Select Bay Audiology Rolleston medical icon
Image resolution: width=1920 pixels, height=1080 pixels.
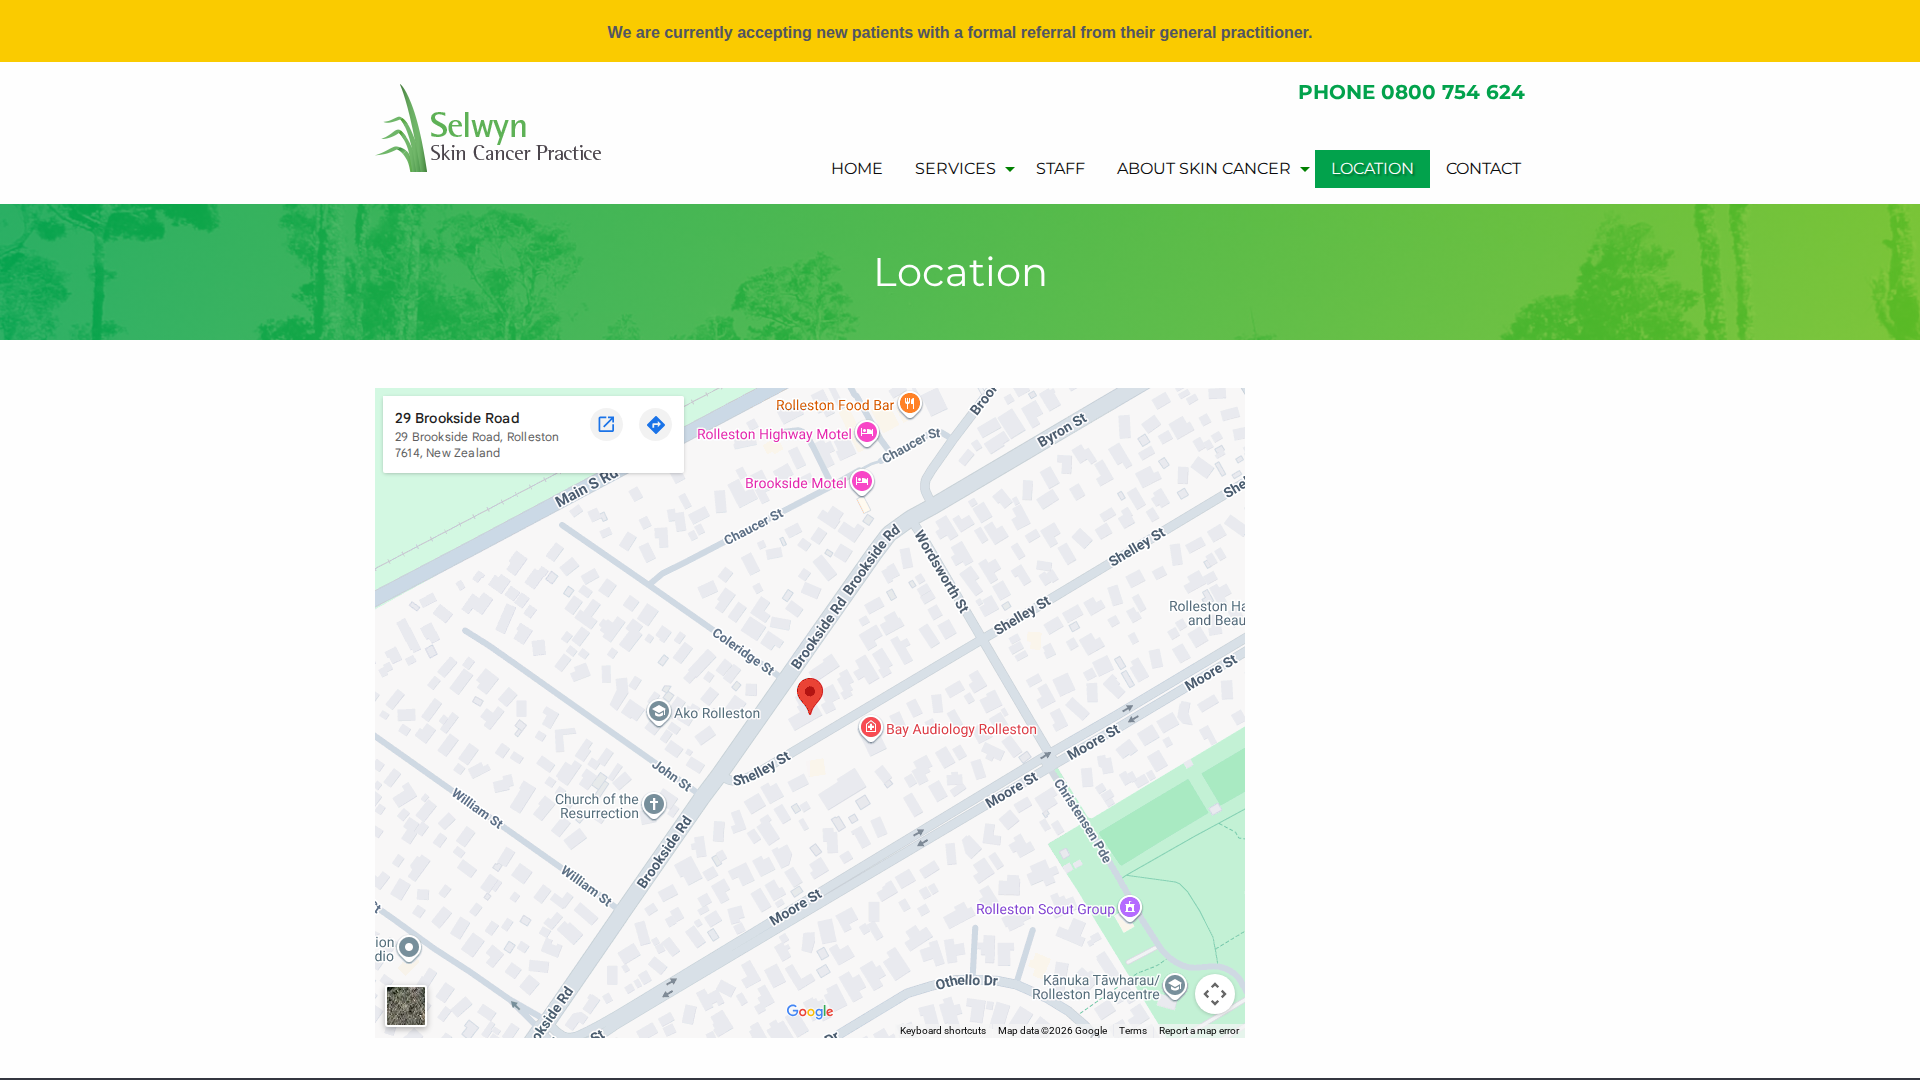click(871, 729)
